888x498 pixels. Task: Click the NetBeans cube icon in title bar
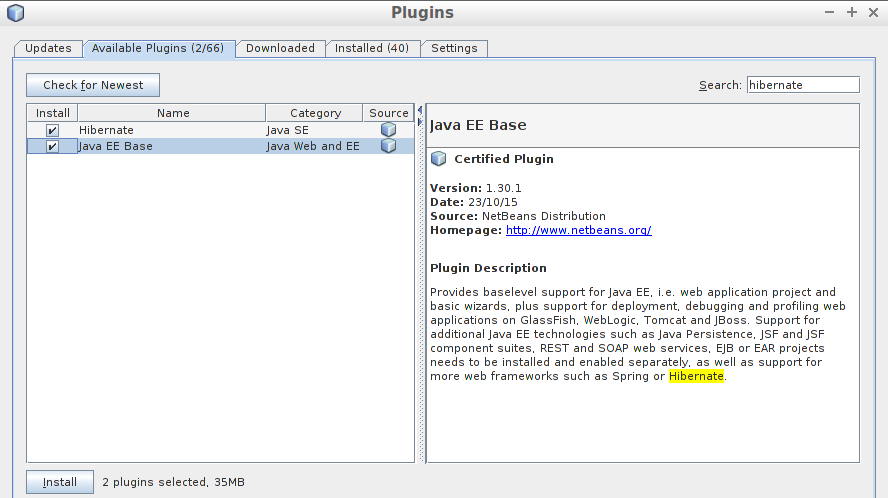pos(16,12)
